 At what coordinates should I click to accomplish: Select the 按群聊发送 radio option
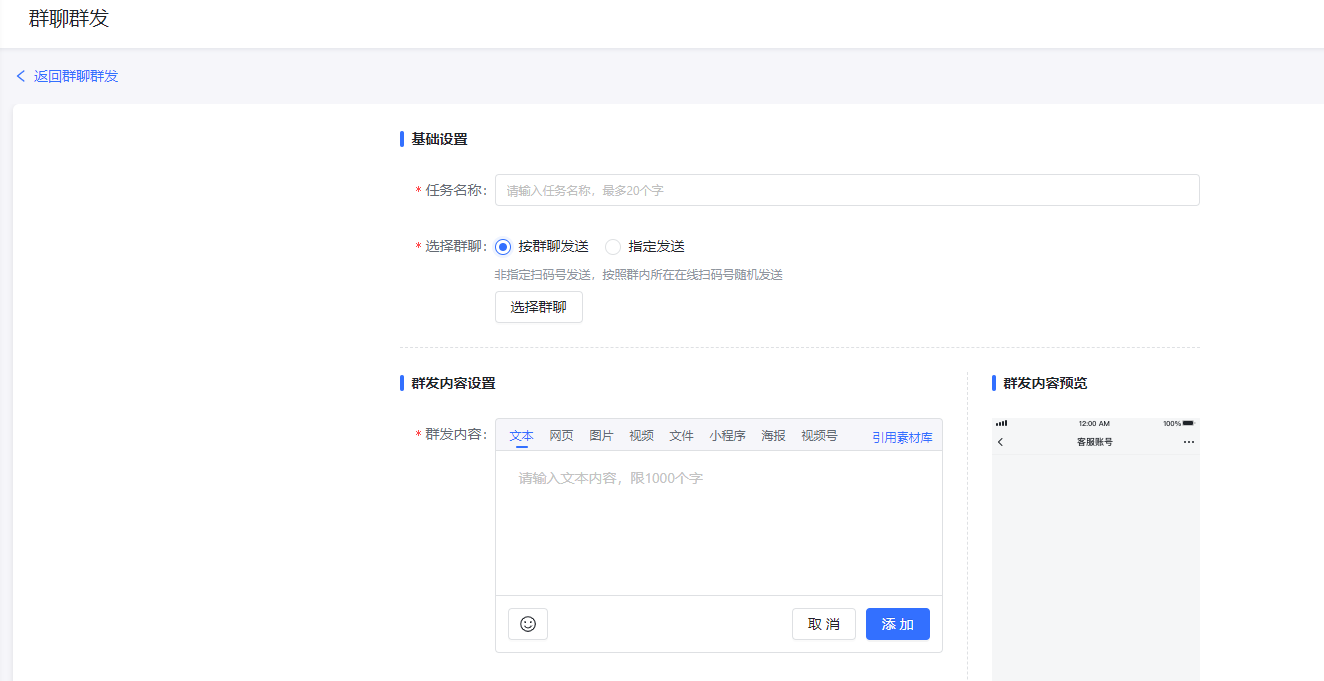click(x=503, y=247)
